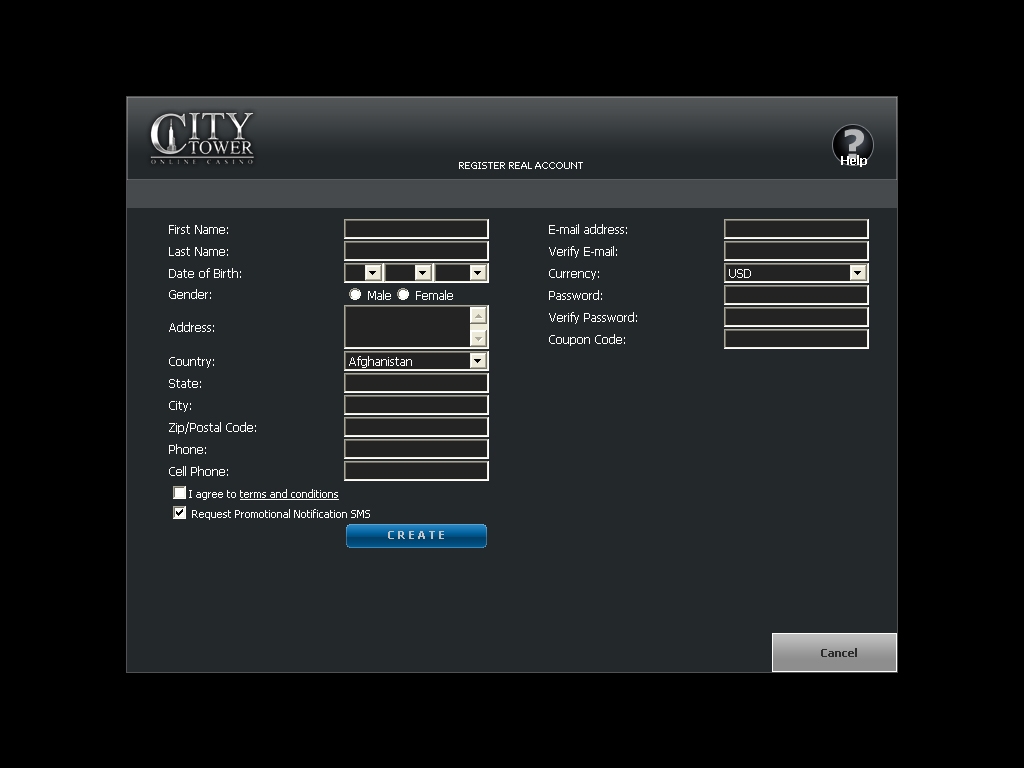1024x768 pixels.
Task: Select the Female gender option
Action: pos(403,295)
